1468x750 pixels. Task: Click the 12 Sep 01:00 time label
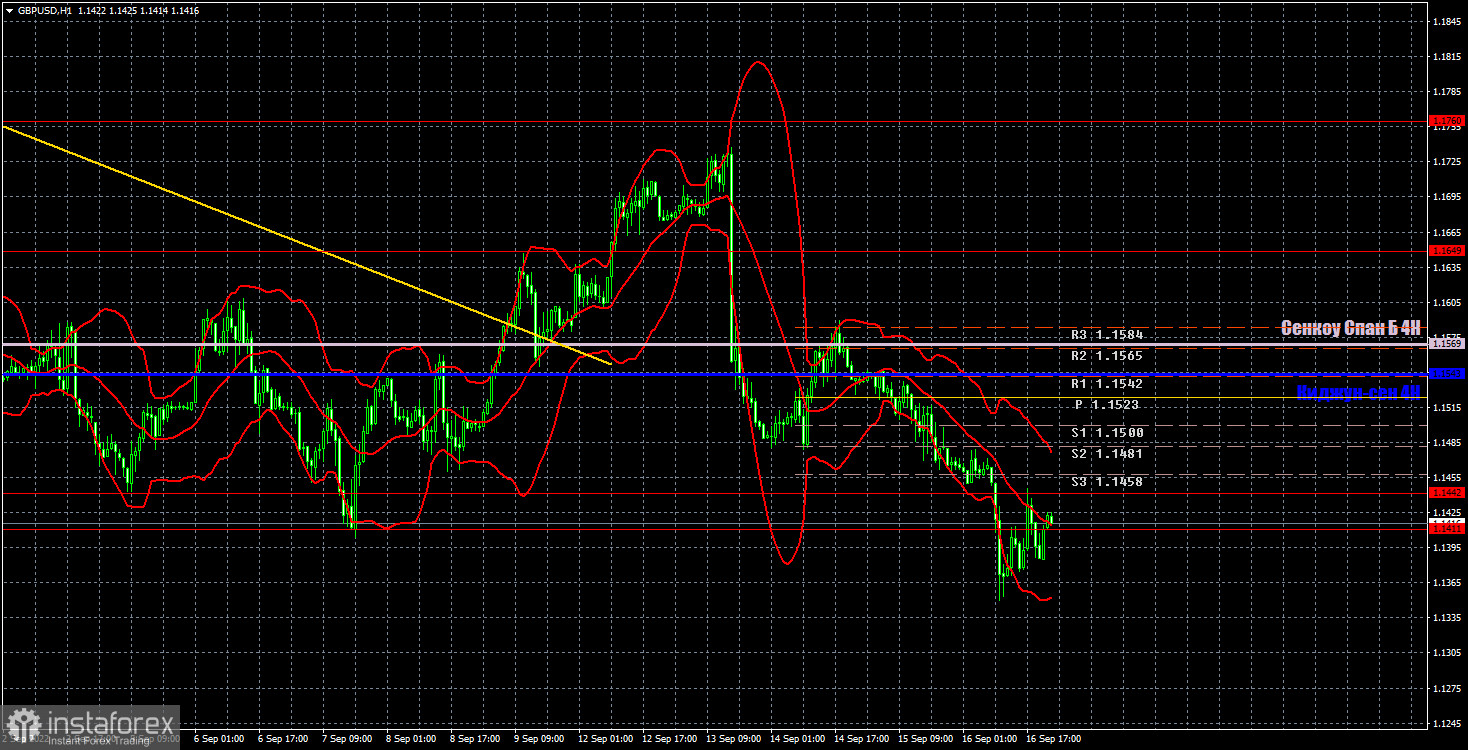click(605, 739)
